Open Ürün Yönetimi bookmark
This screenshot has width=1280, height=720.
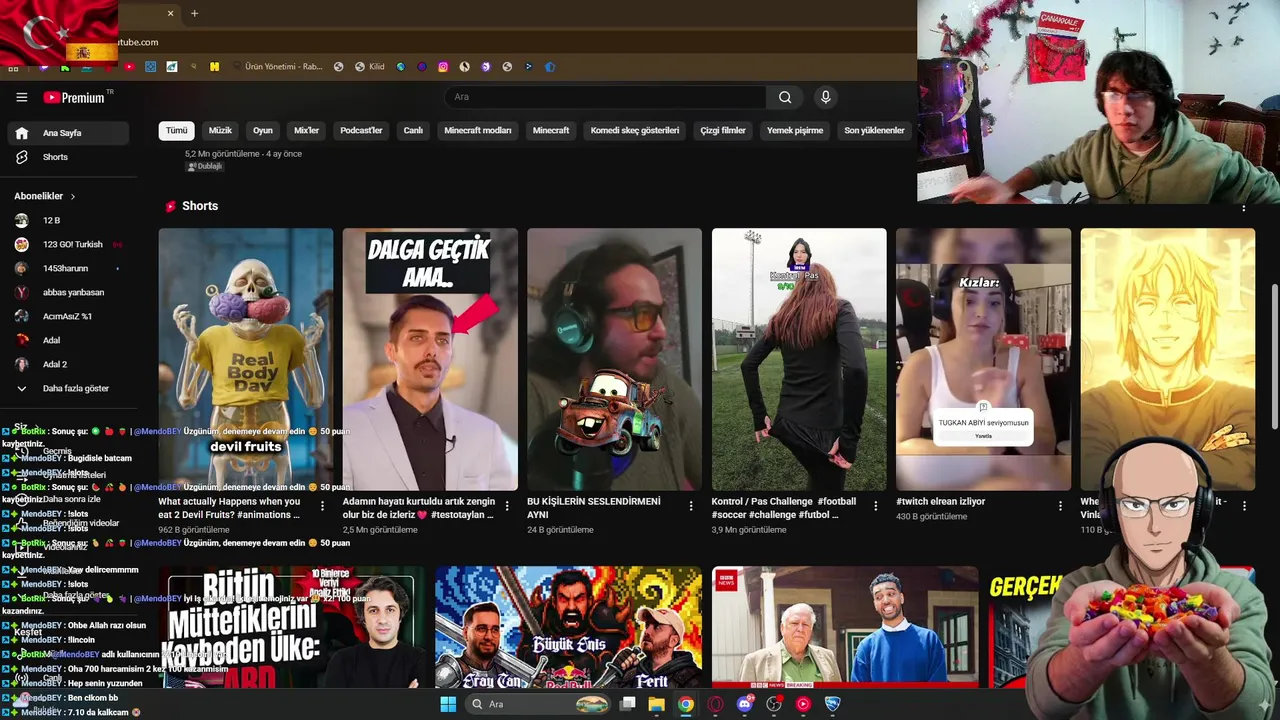pos(278,67)
